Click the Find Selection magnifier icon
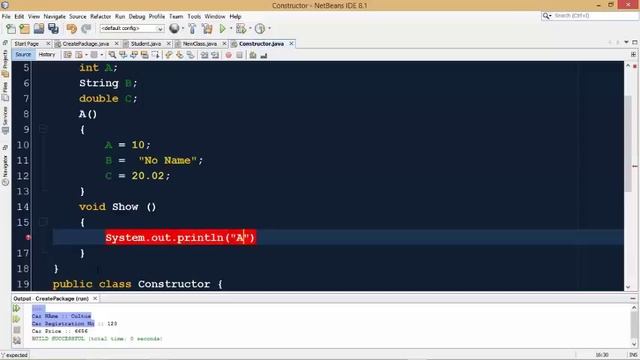This screenshot has height=360, width=640. coord(112,55)
